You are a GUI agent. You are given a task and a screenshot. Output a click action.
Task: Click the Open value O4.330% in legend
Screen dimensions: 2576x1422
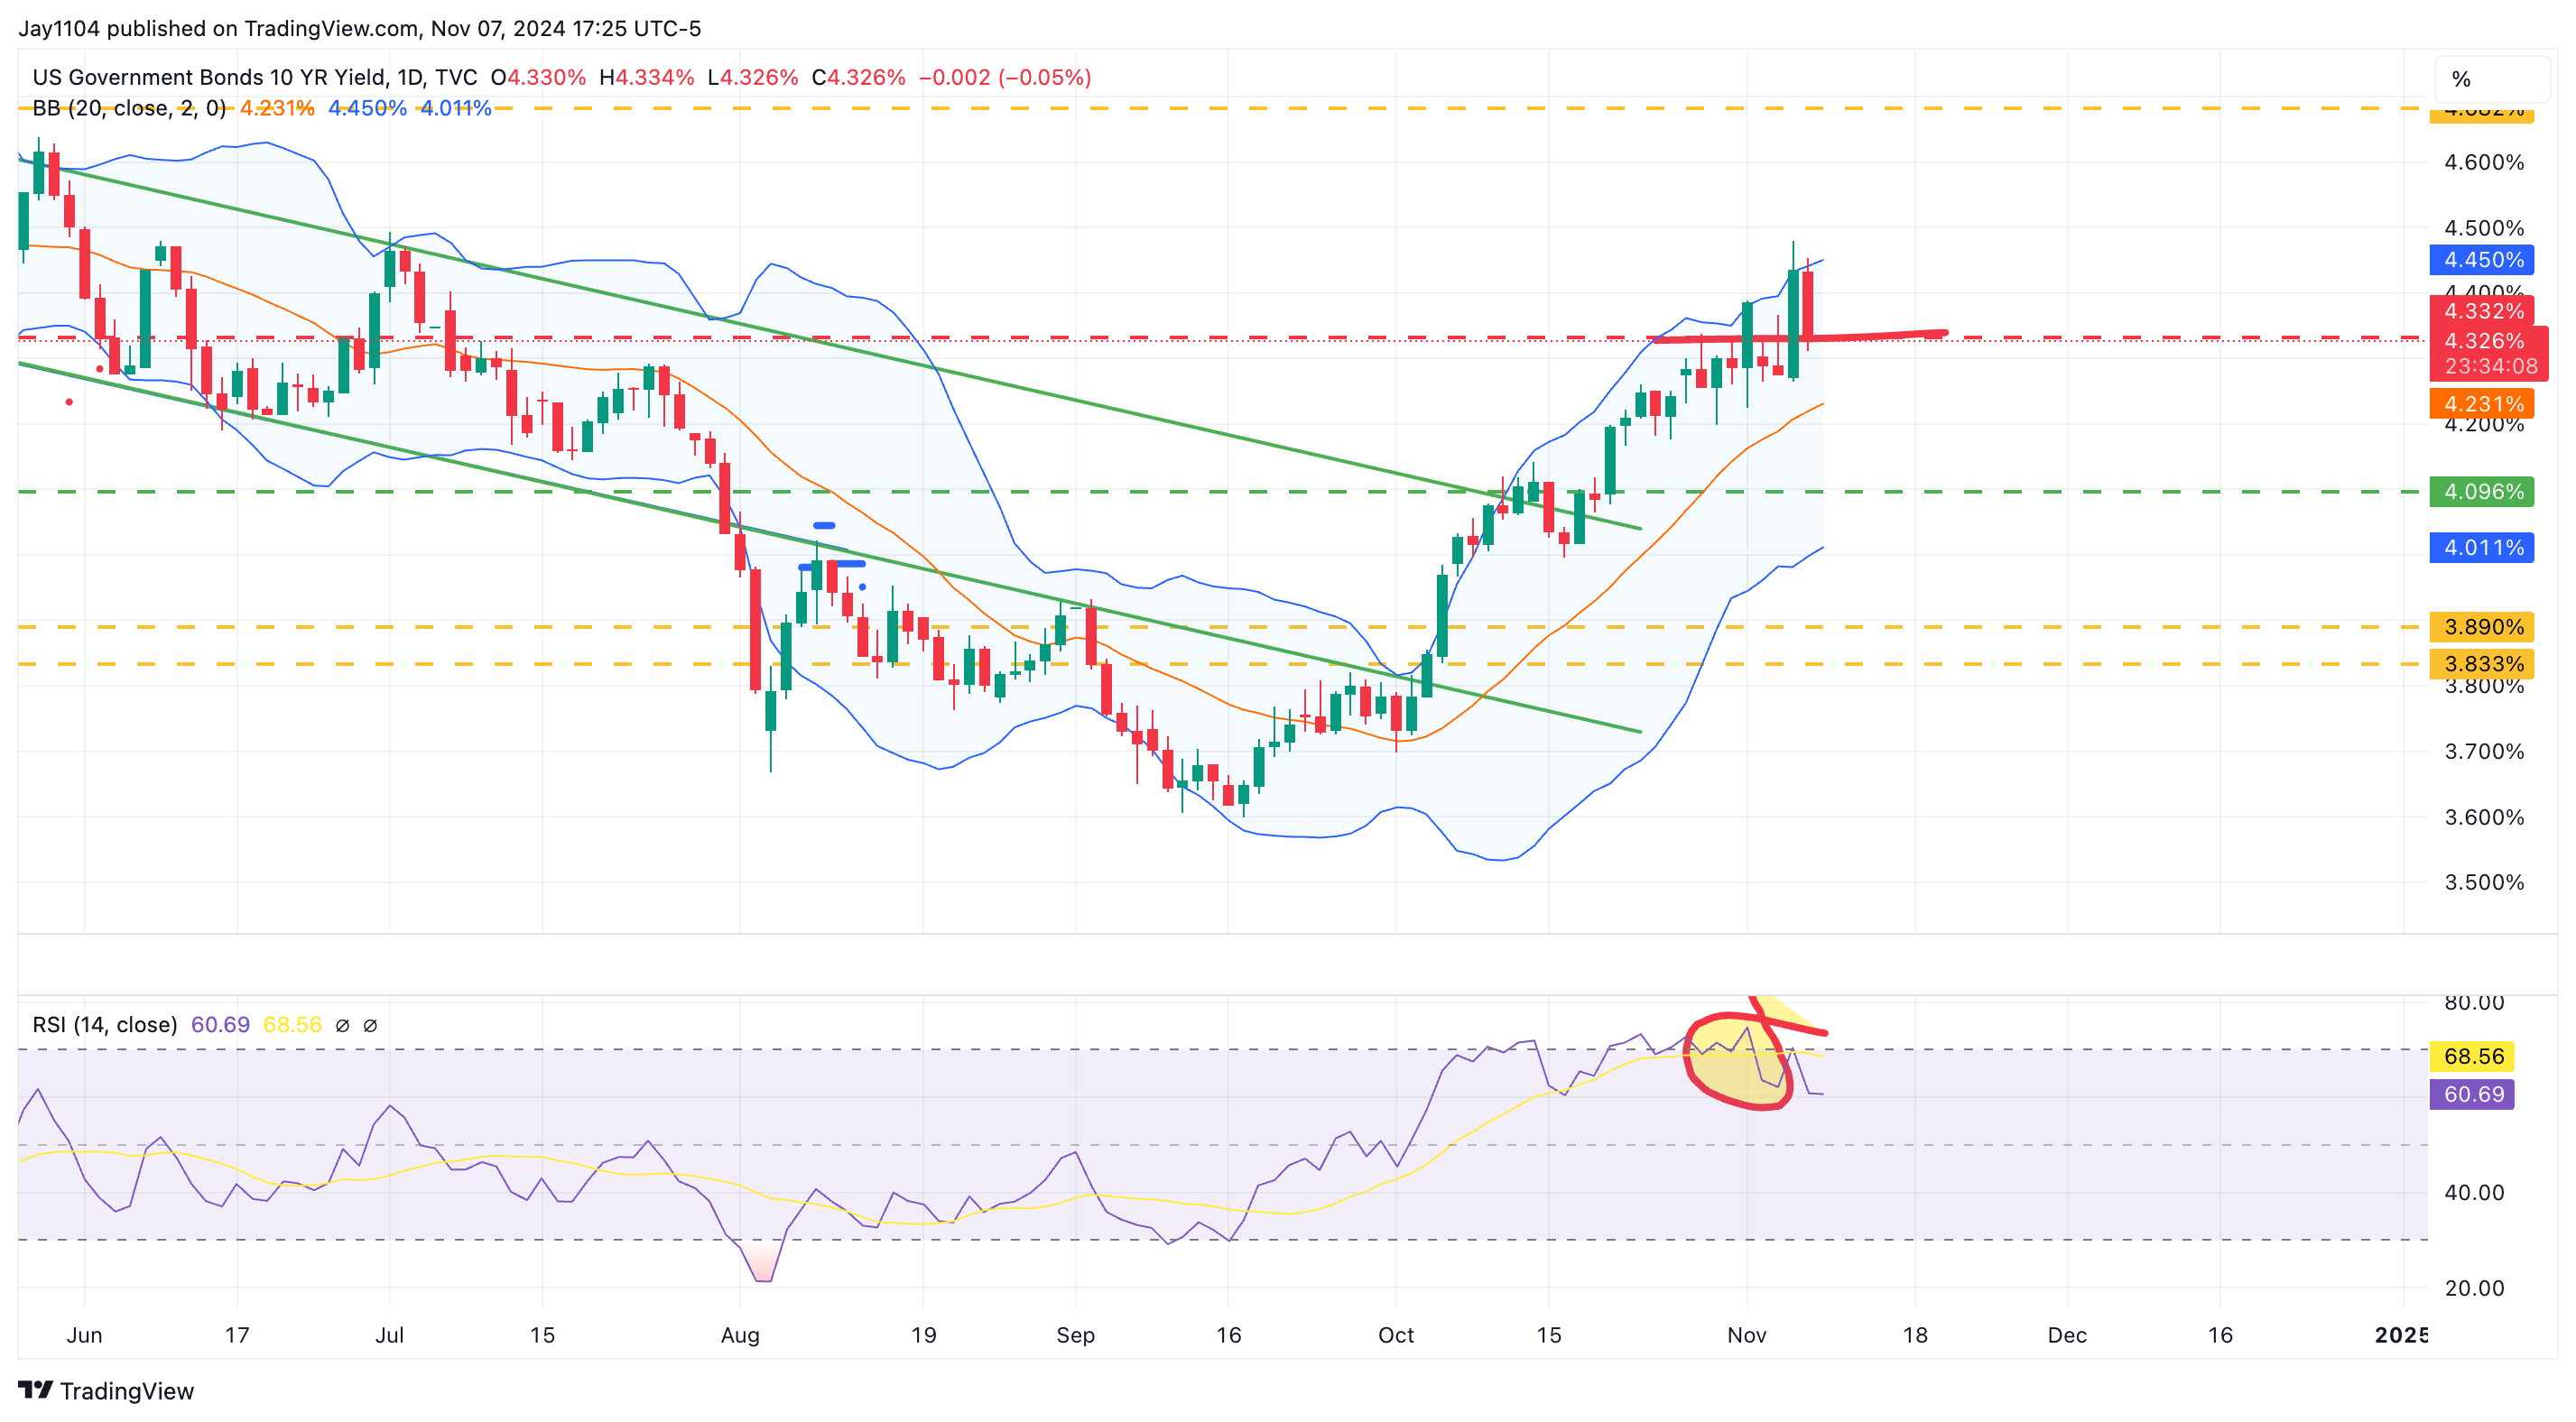538,77
